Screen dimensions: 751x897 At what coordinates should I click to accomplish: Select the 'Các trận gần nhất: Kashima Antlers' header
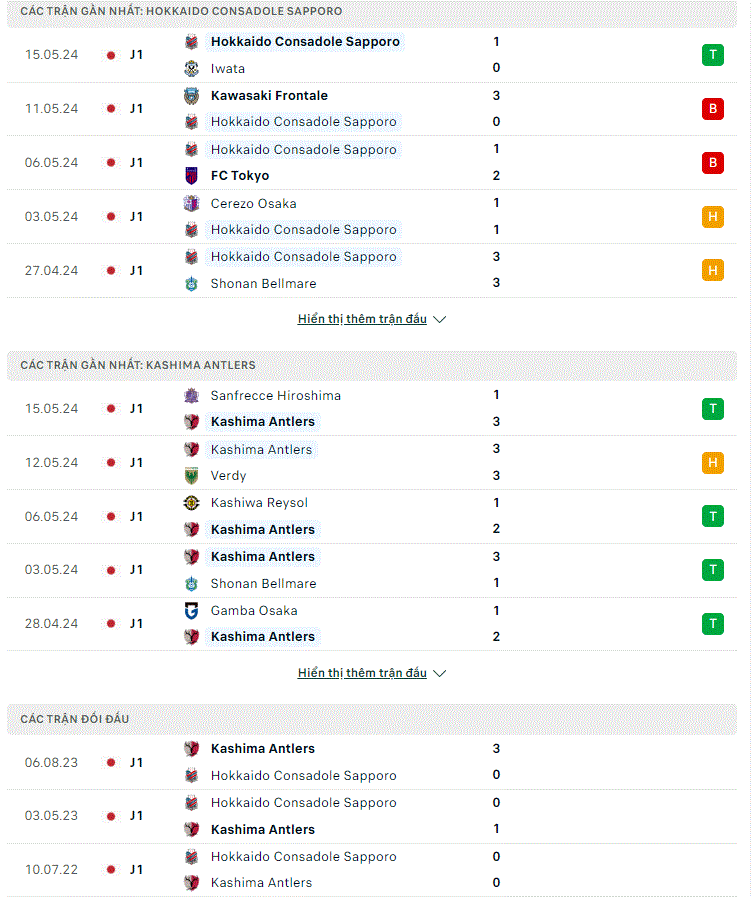coord(372,365)
